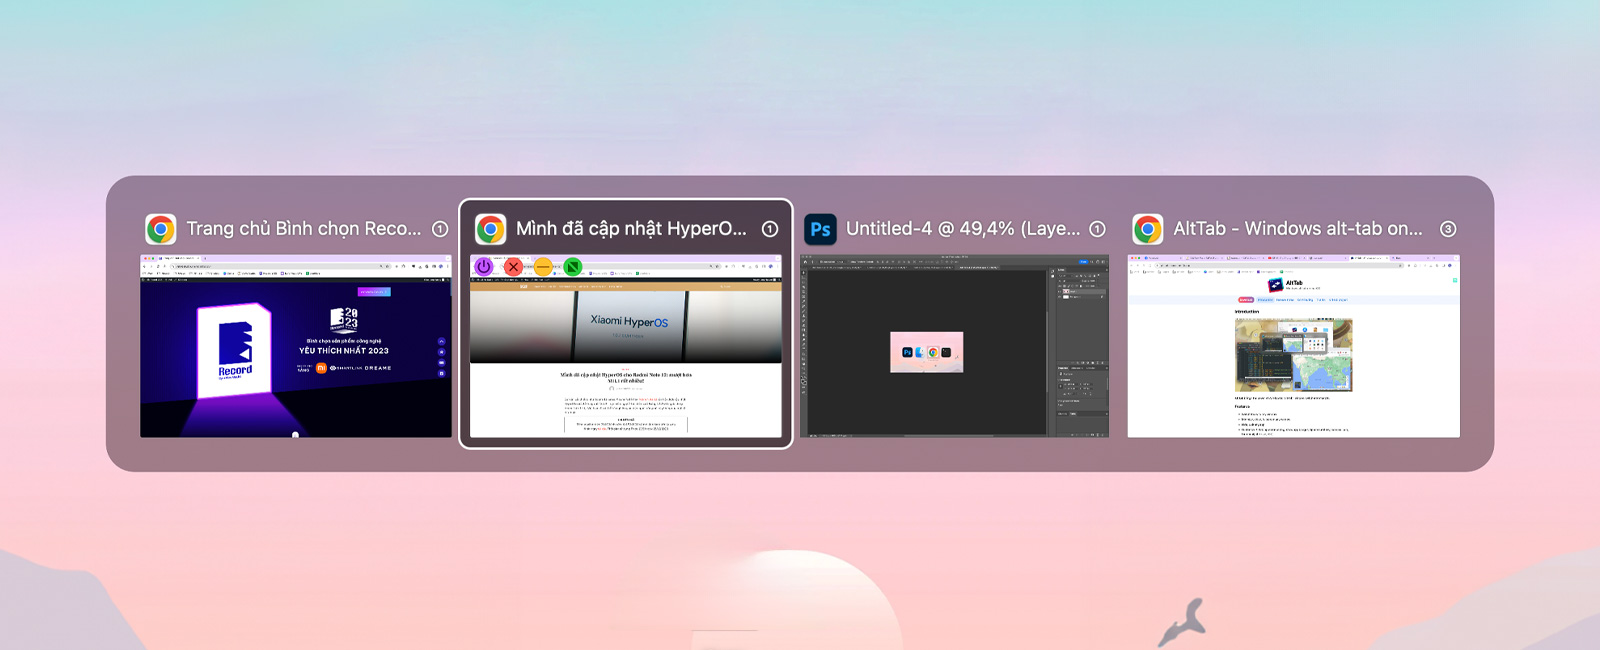Click Chrome icon beside 'Mình đã cập nhật'
The image size is (1600, 650).
tap(490, 229)
